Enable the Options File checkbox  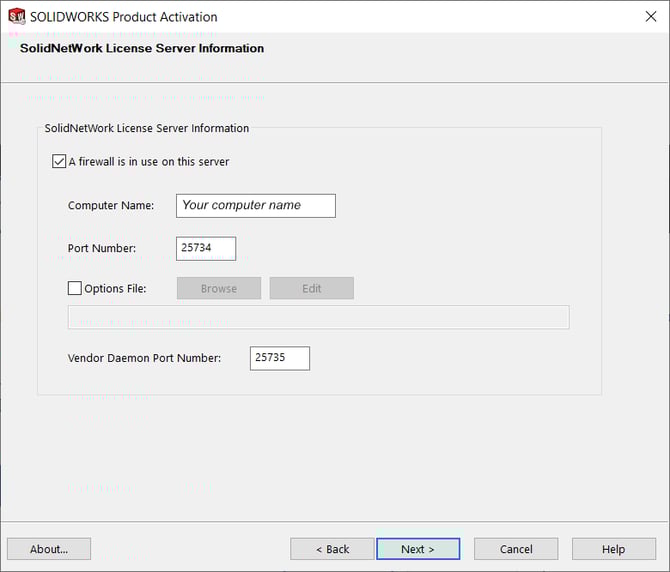point(75,288)
